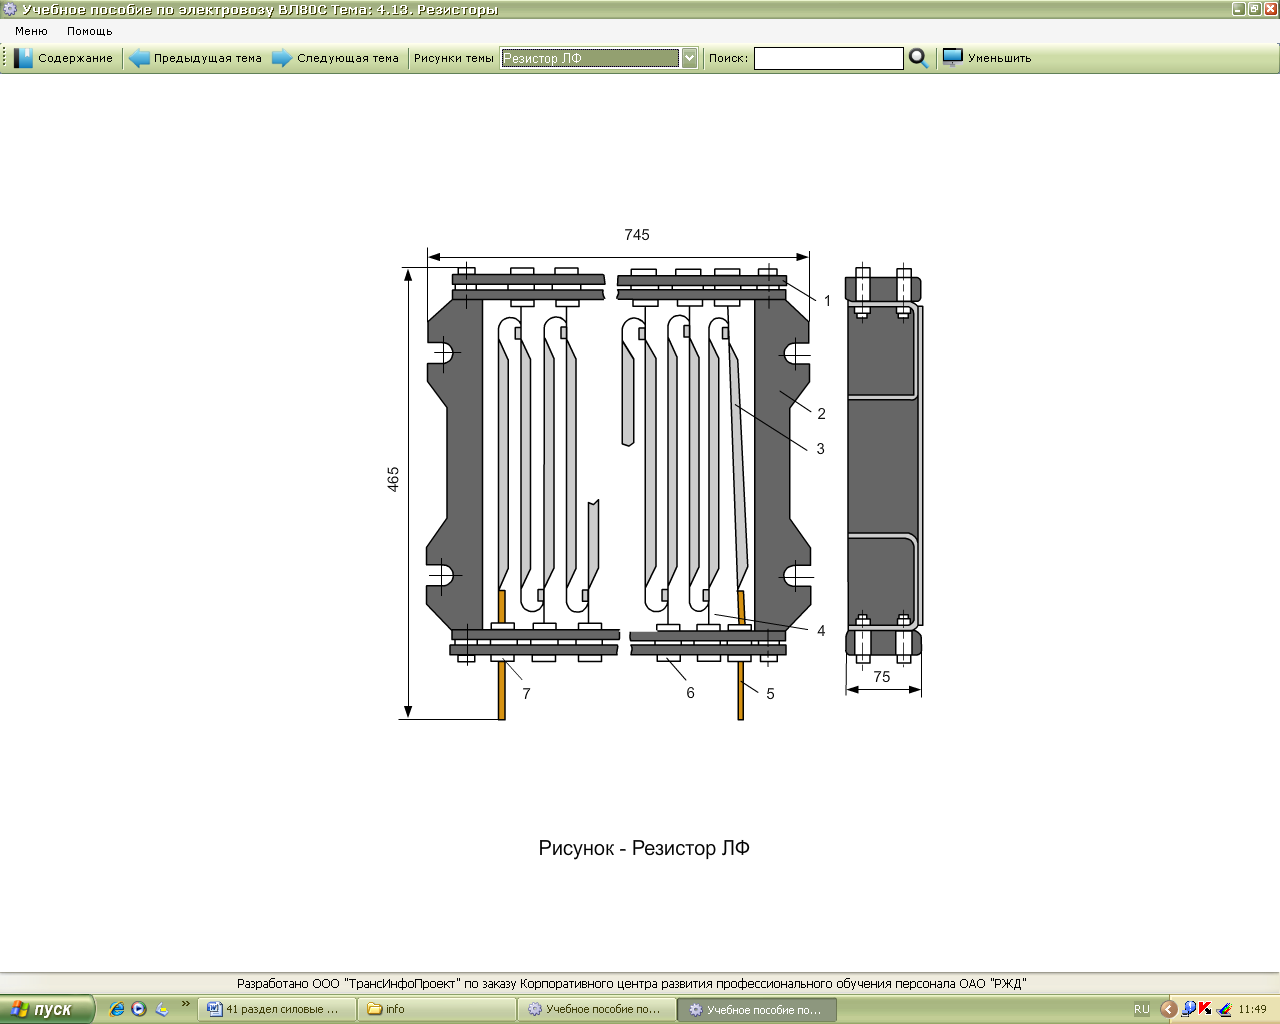This screenshot has width=1280, height=1024.
Task: Click the 11:49 system clock
Action: (x=1252, y=1009)
